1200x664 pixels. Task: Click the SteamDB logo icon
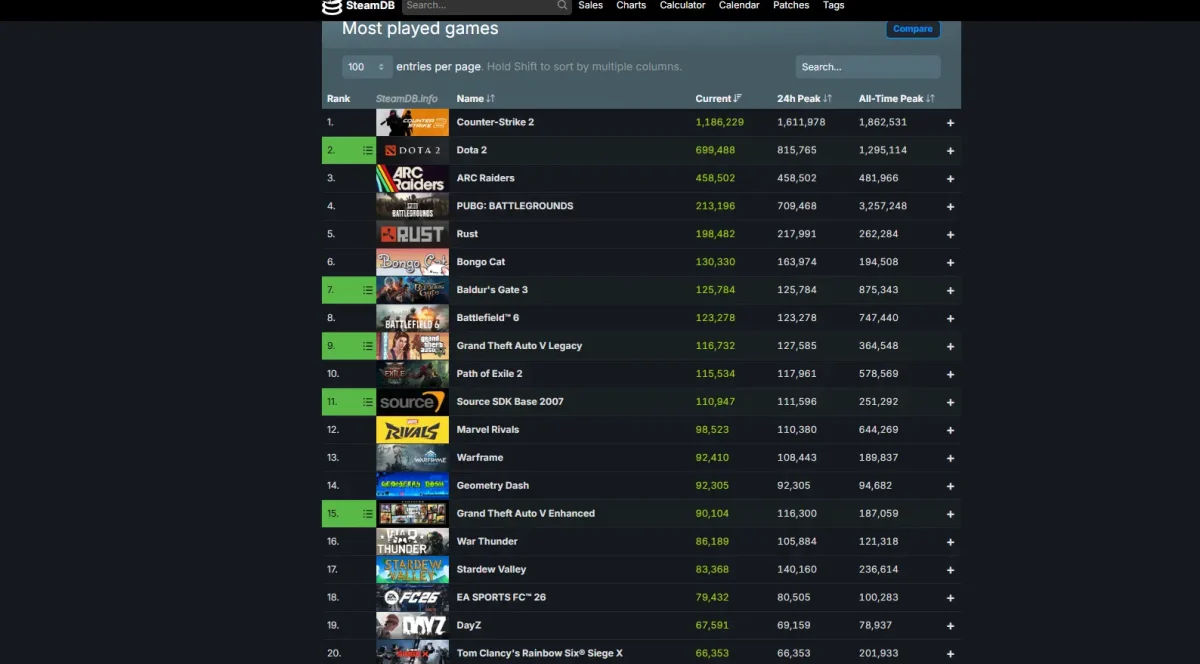pos(333,7)
